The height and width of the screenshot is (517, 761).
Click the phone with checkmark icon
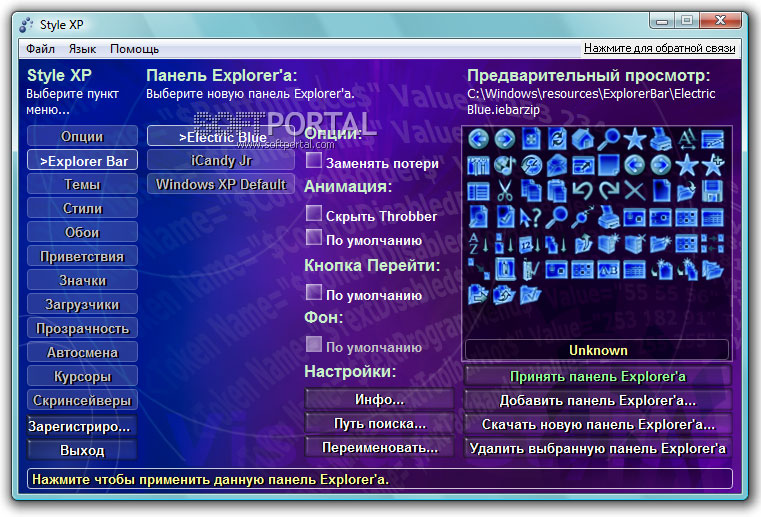pyautogui.click(x=531, y=269)
